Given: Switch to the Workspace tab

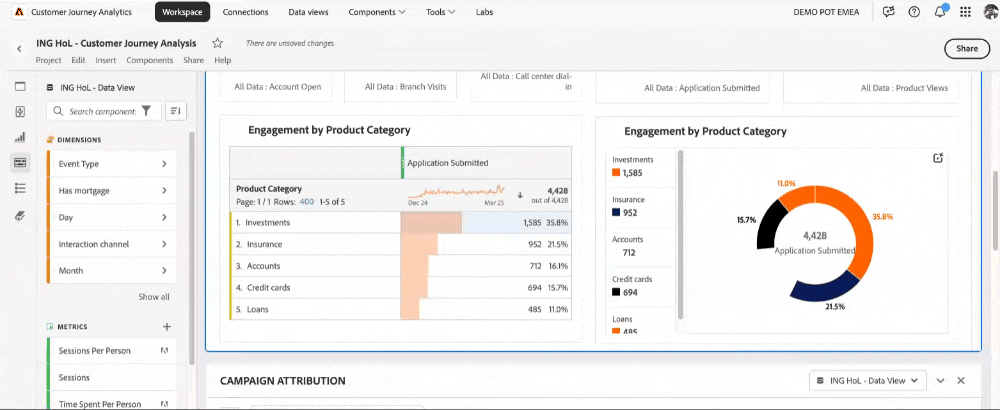Looking at the screenshot, I should (182, 12).
